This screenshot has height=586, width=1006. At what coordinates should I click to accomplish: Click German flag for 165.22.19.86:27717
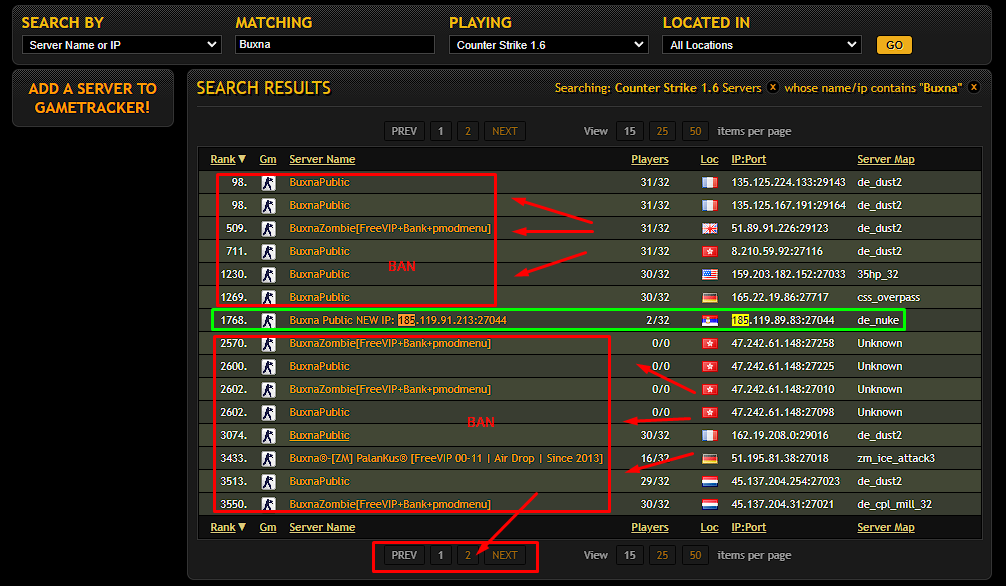click(710, 297)
